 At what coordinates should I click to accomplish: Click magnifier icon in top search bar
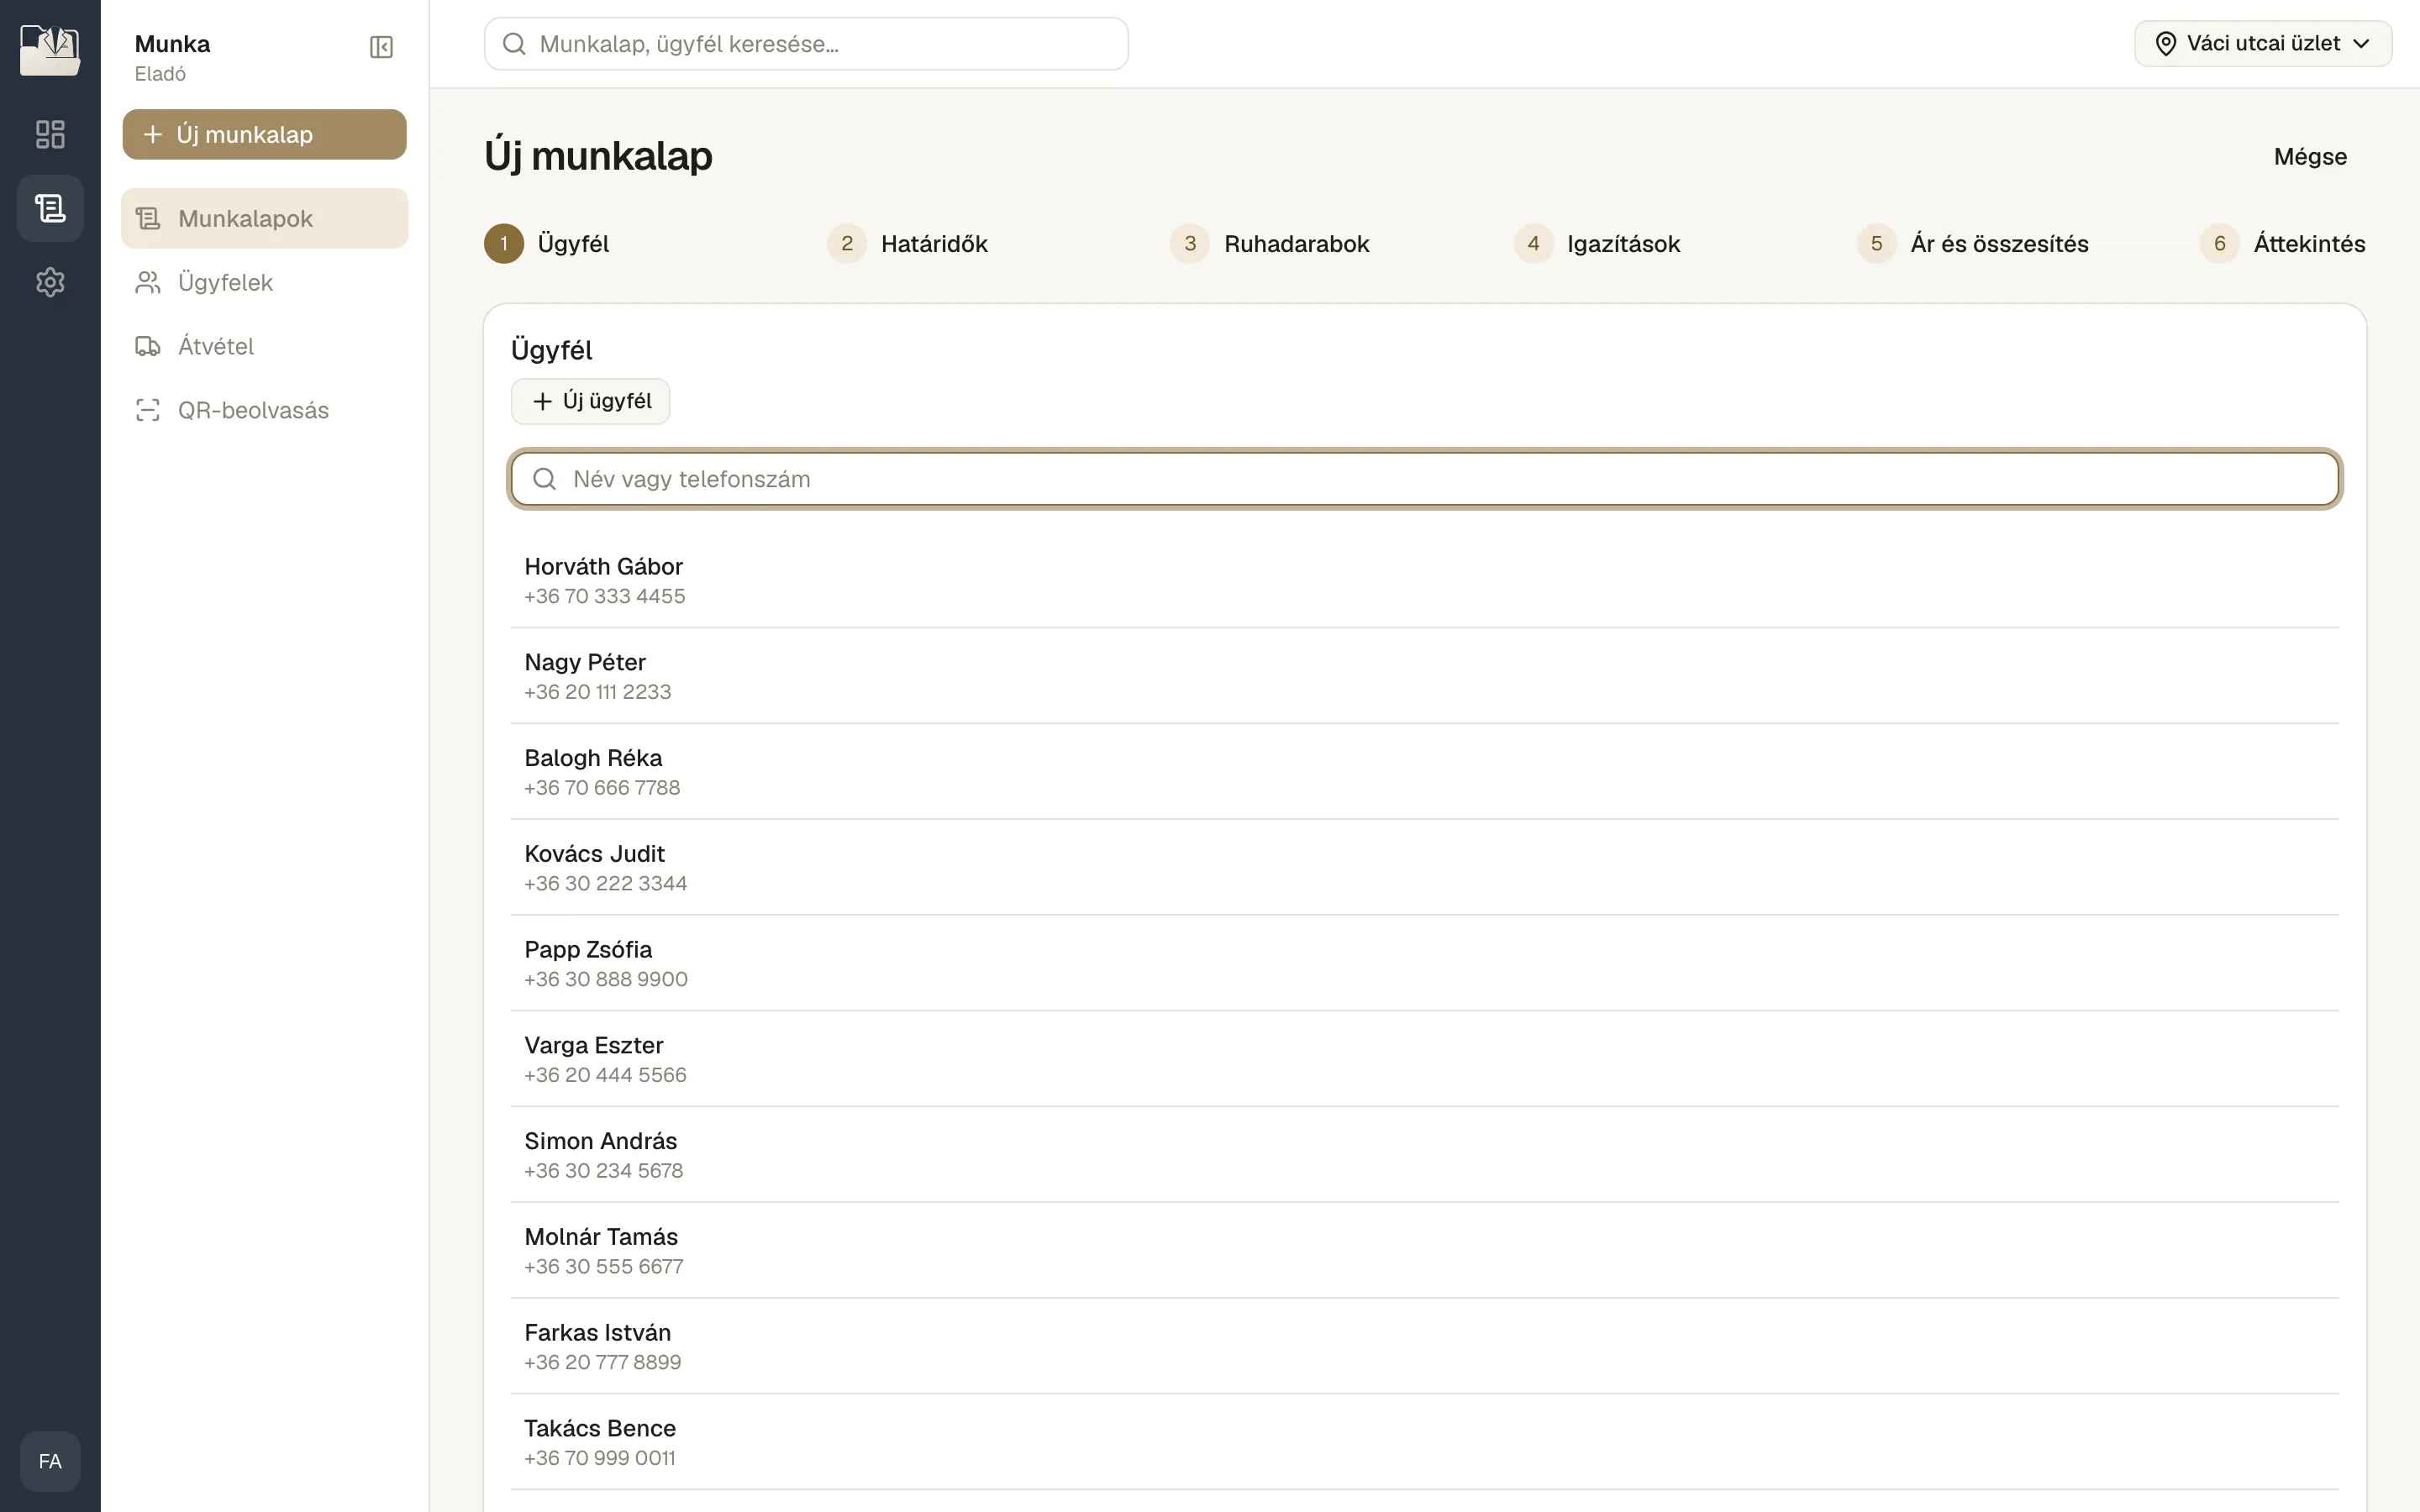[x=514, y=44]
